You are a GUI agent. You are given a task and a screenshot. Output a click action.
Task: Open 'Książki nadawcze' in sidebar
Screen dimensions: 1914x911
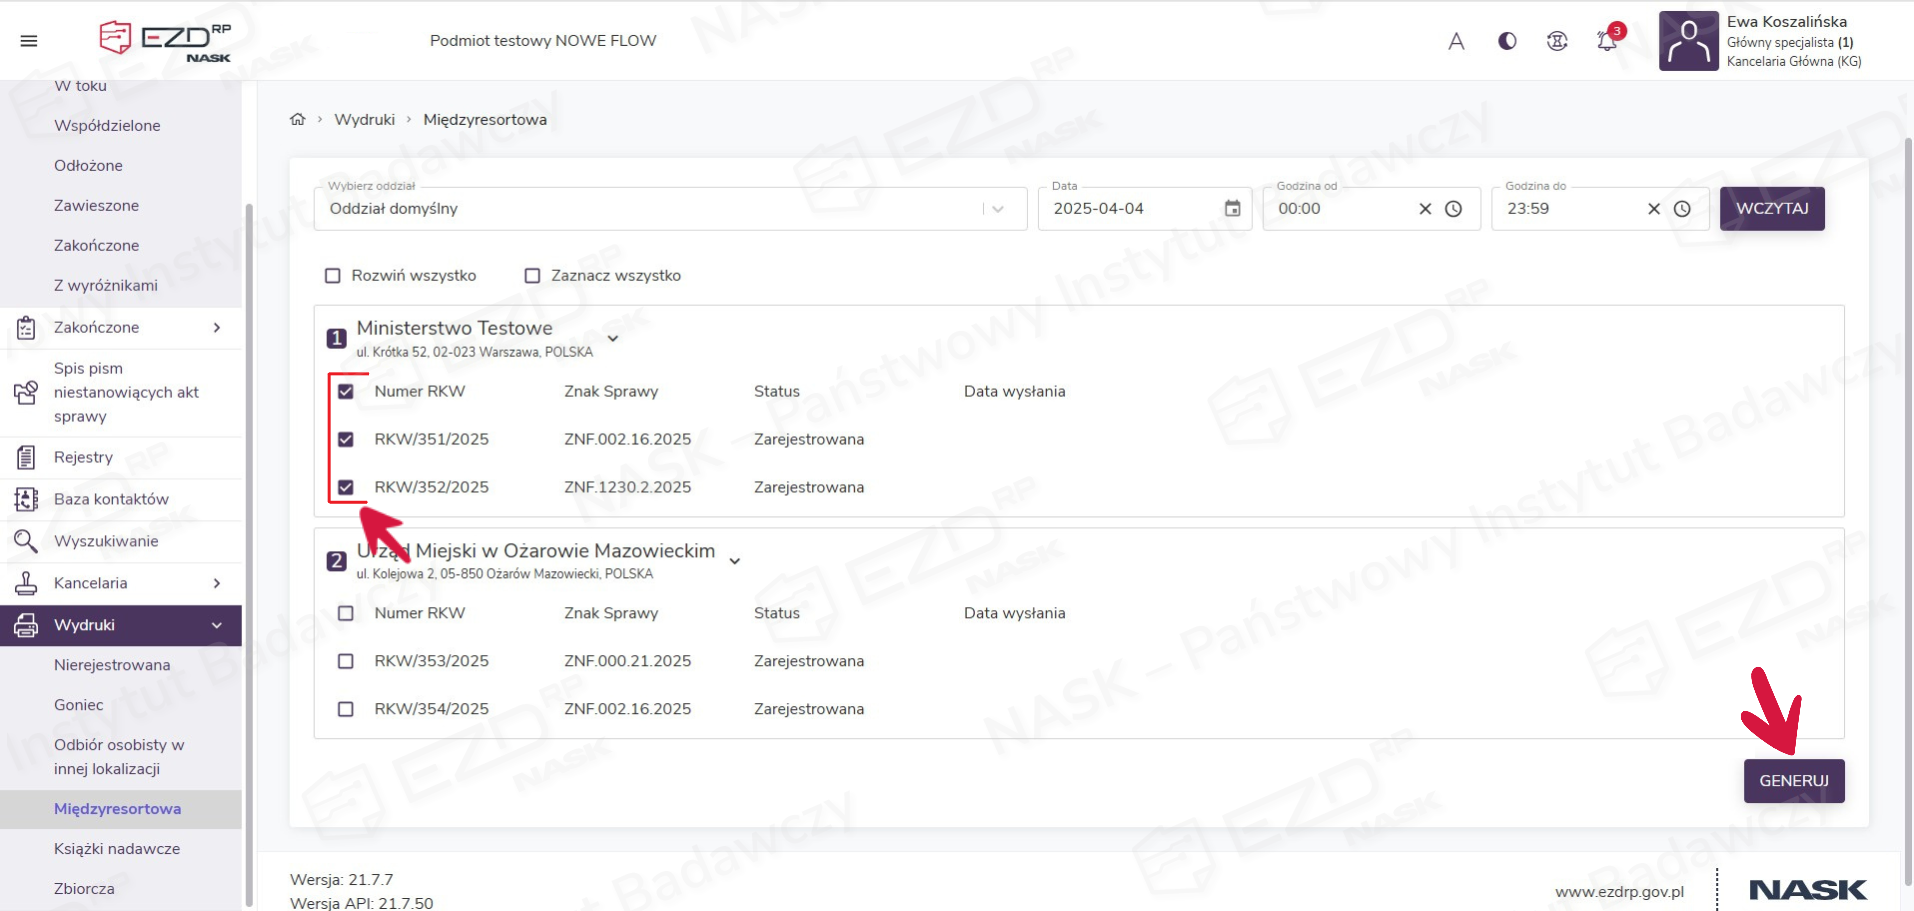point(117,849)
